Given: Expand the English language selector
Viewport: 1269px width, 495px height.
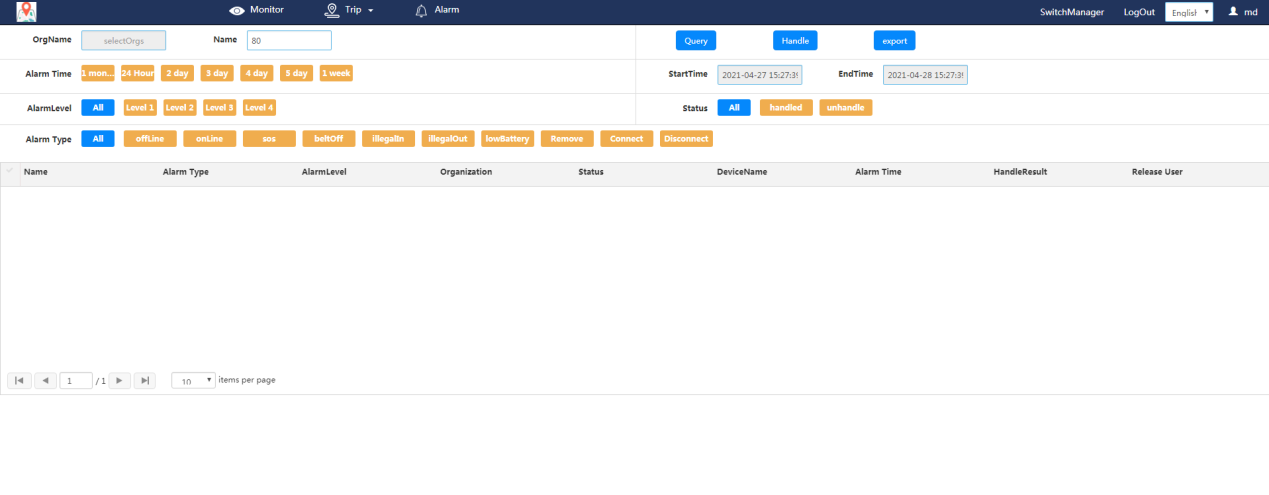Looking at the screenshot, I should point(1188,12).
